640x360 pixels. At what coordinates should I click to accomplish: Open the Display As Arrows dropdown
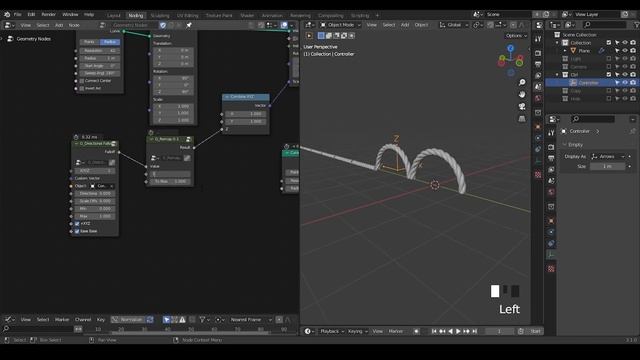[608, 156]
